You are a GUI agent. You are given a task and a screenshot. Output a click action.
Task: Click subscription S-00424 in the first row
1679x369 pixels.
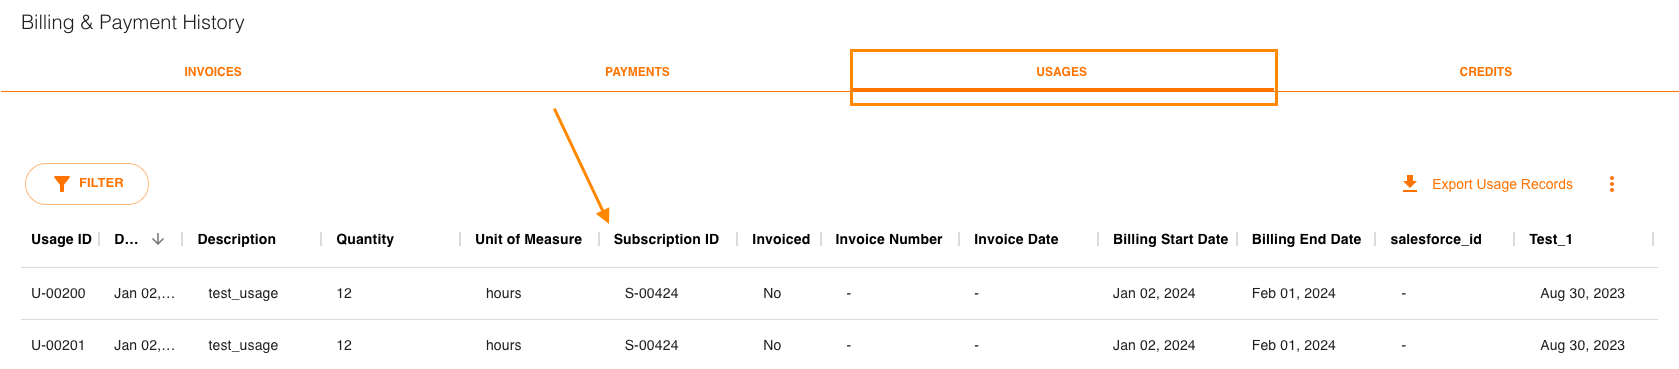(x=651, y=293)
